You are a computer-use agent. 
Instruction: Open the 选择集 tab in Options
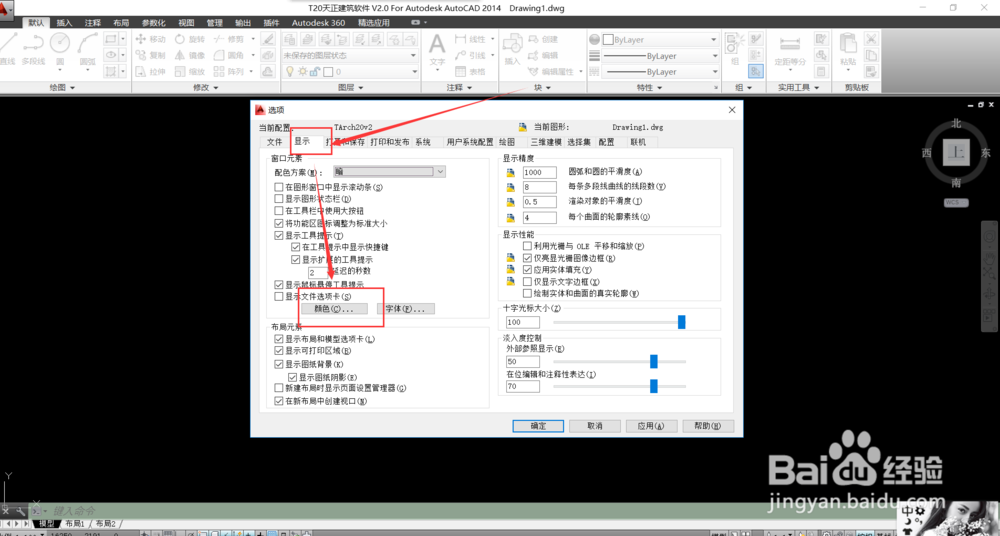click(579, 142)
